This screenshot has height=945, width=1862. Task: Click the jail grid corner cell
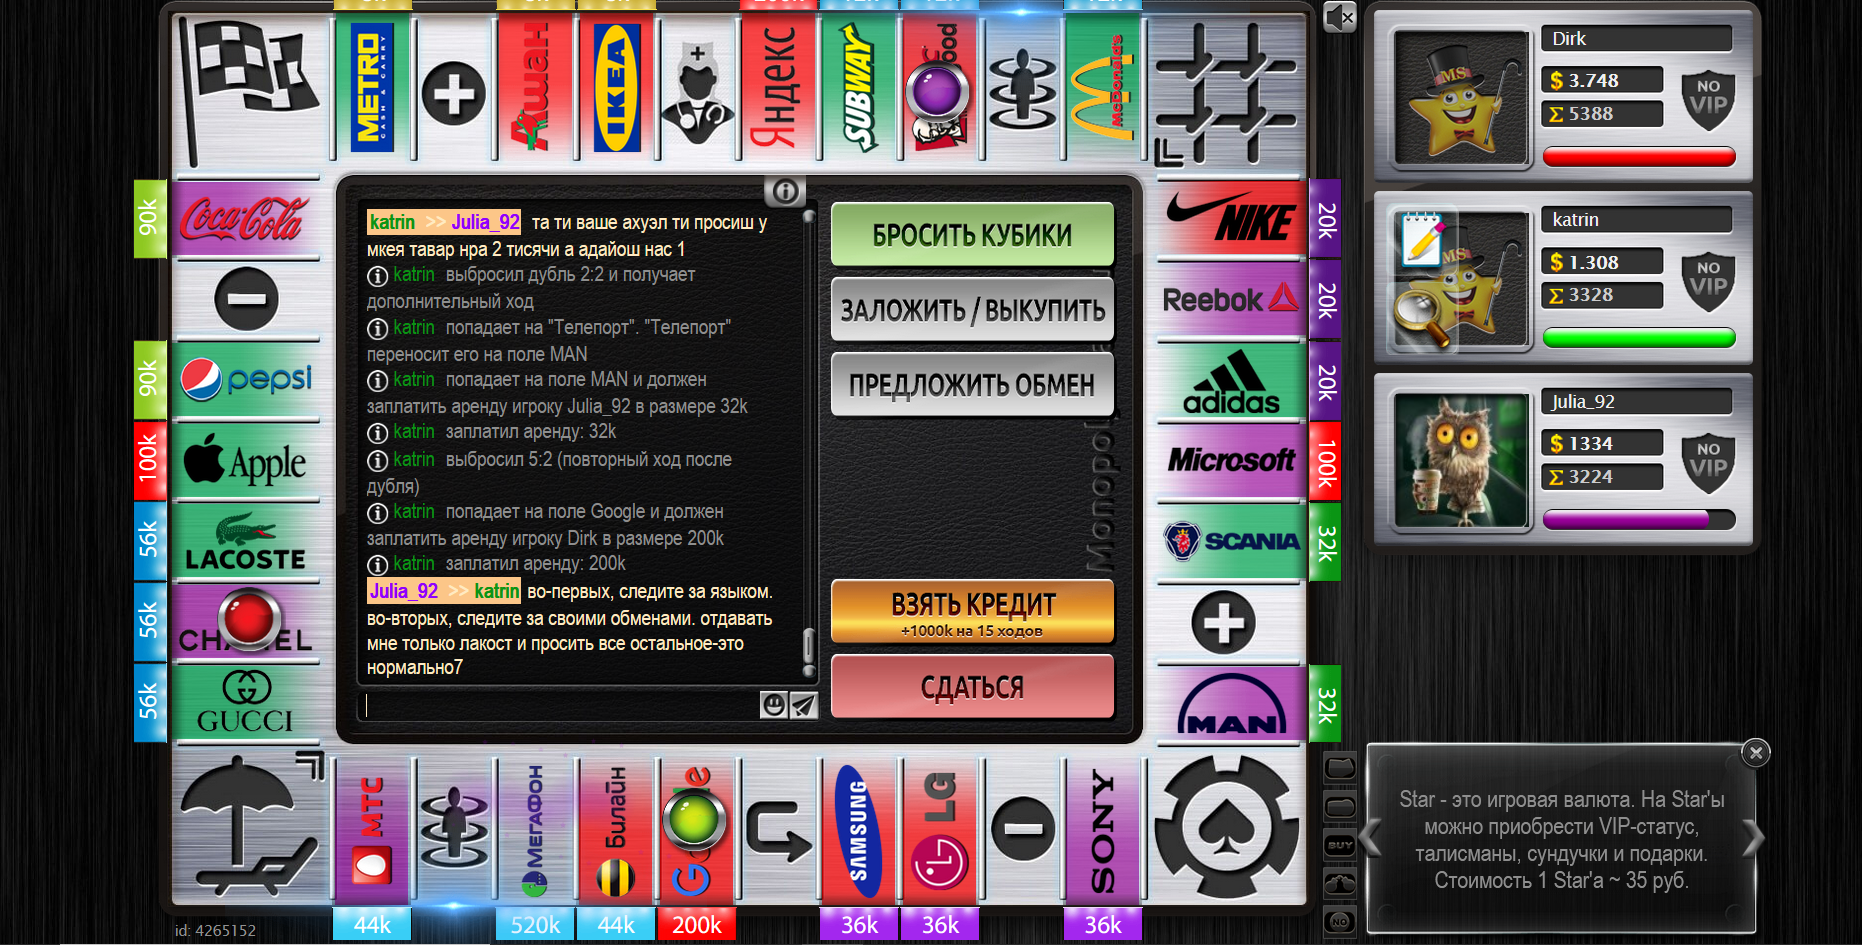1228,92
